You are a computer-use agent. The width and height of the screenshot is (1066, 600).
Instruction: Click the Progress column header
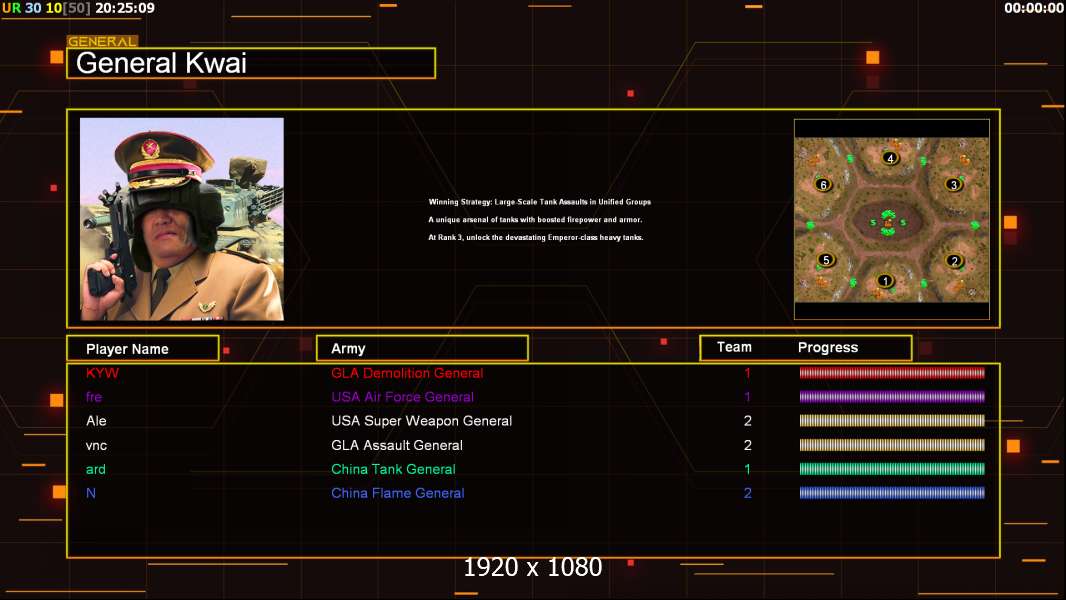click(828, 347)
